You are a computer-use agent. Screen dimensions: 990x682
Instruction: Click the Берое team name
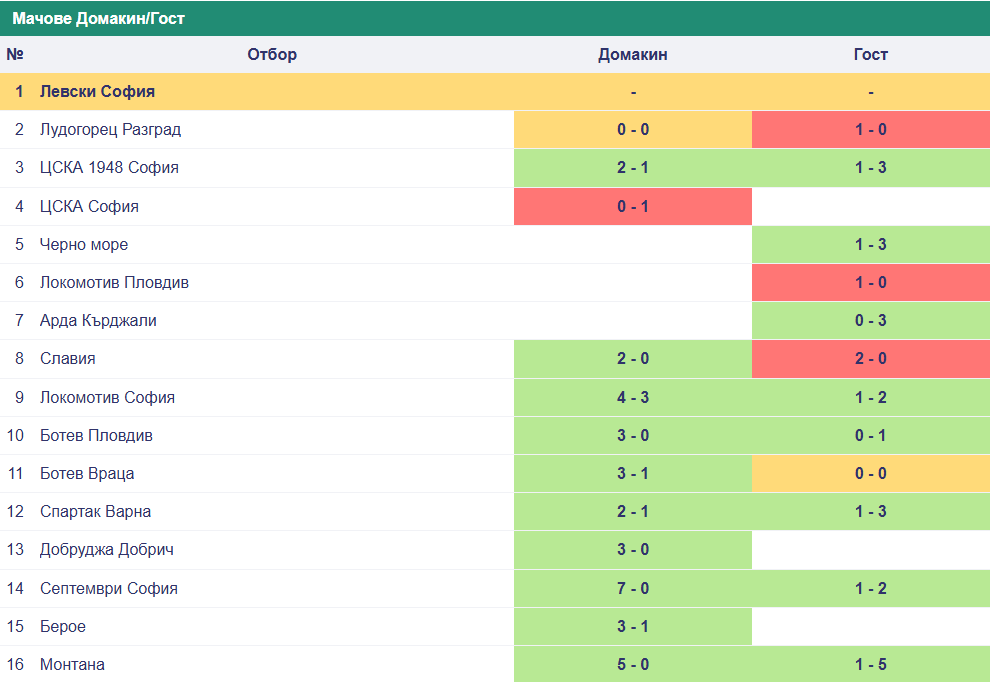point(63,626)
